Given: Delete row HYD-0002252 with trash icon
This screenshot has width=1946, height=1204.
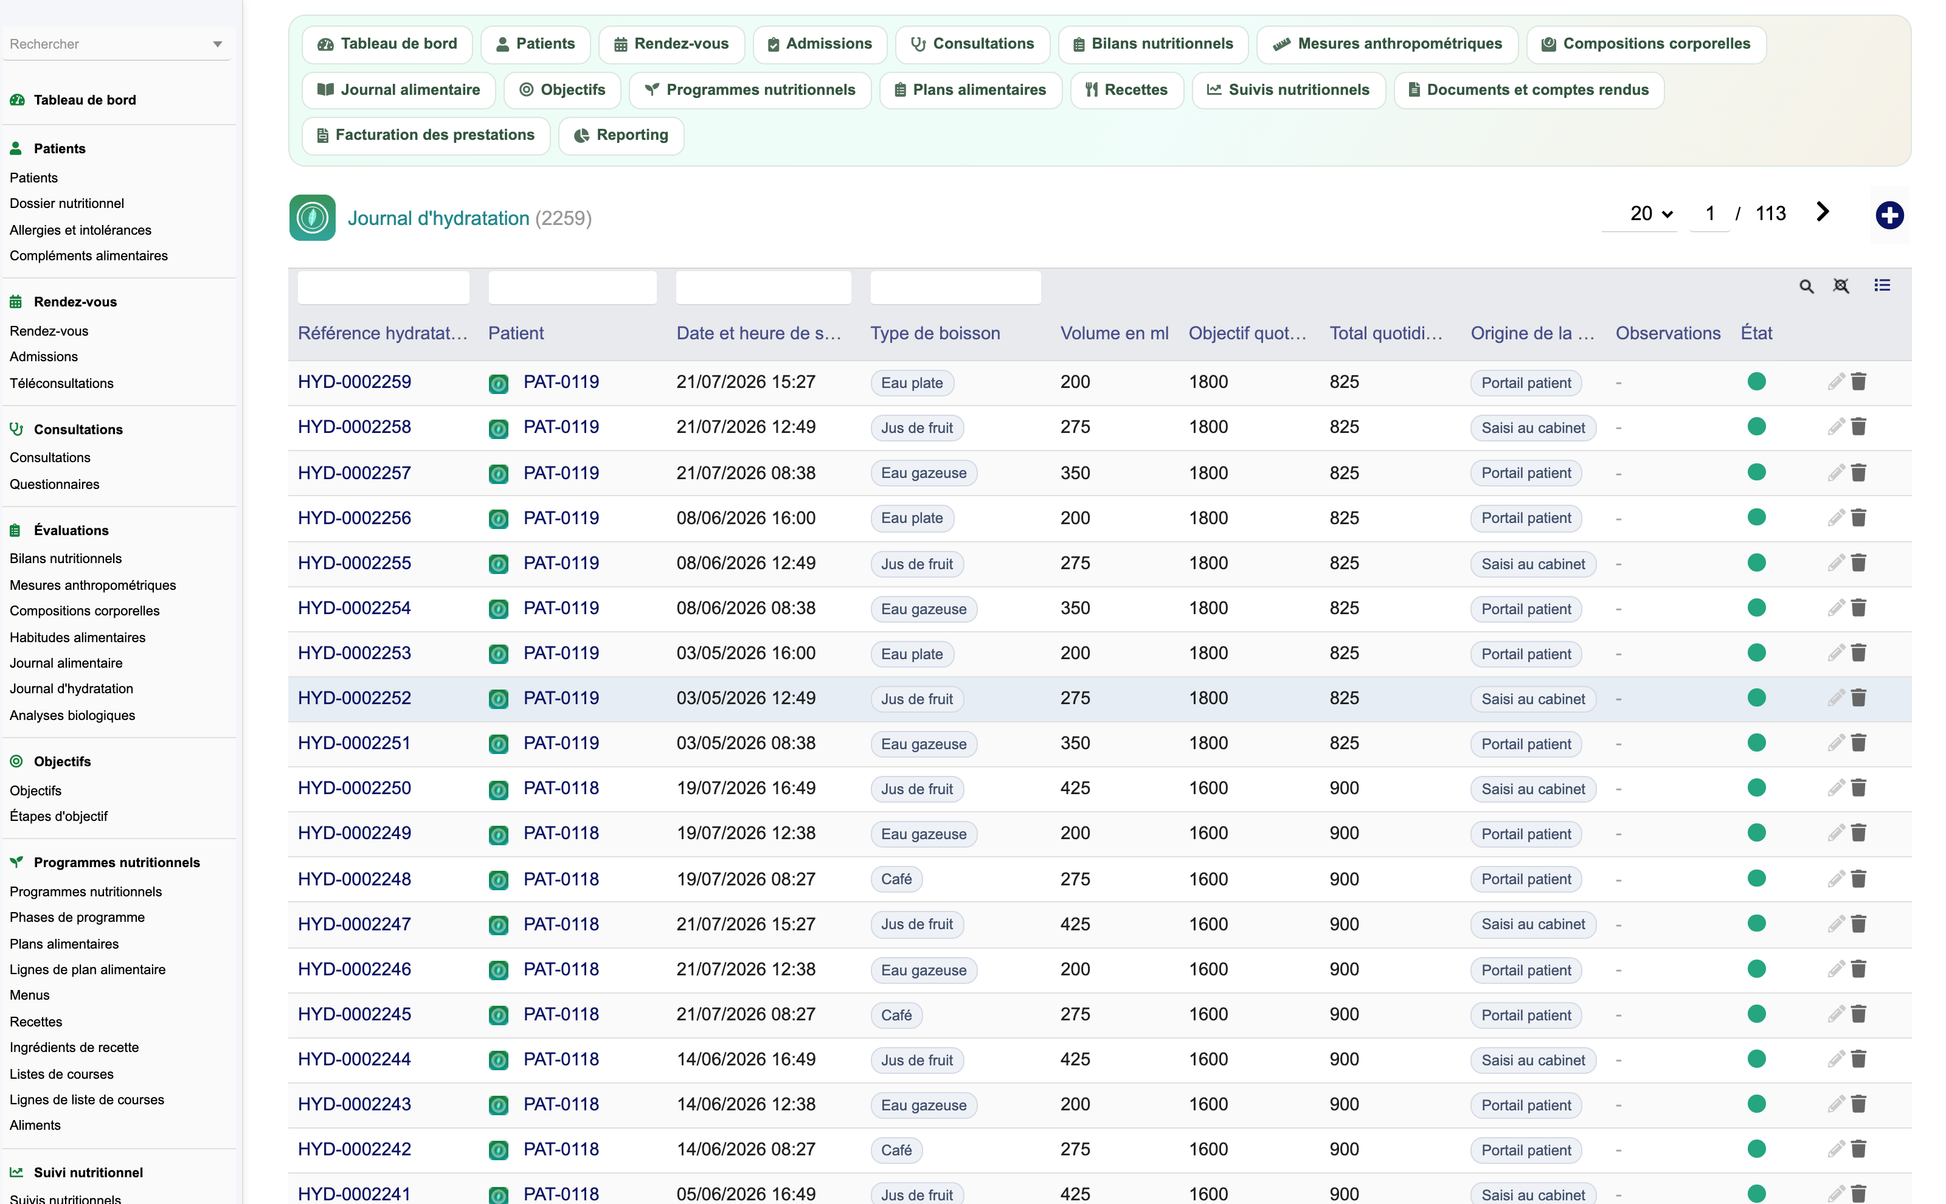Looking at the screenshot, I should (x=1859, y=698).
